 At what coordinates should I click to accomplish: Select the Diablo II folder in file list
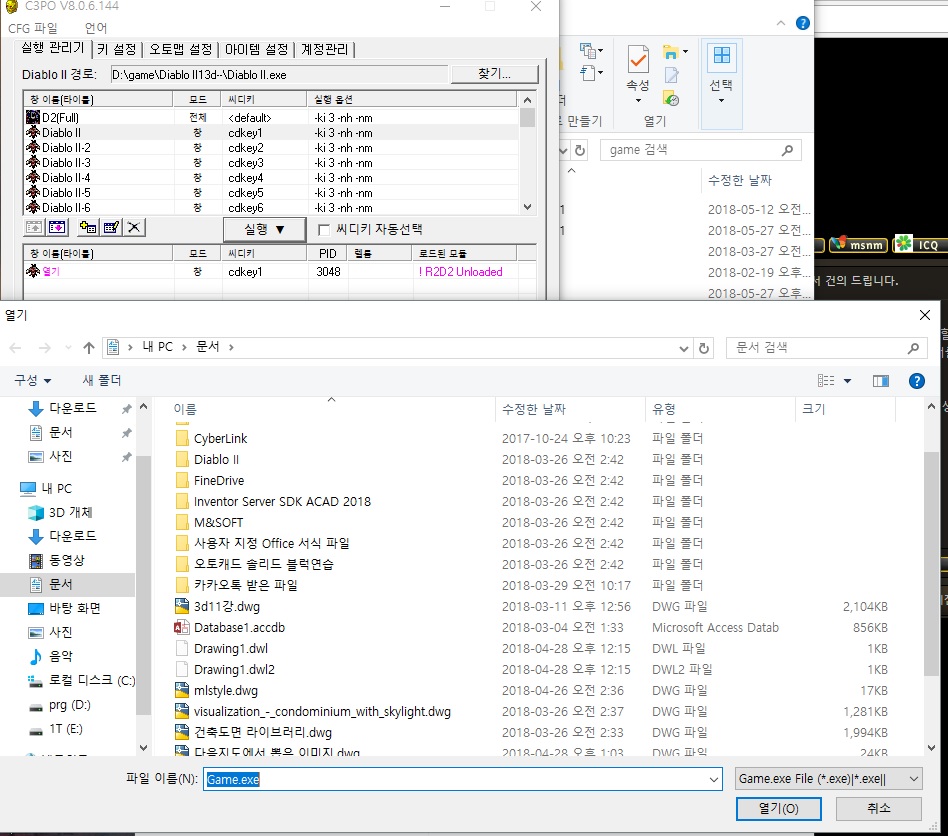tap(216, 459)
